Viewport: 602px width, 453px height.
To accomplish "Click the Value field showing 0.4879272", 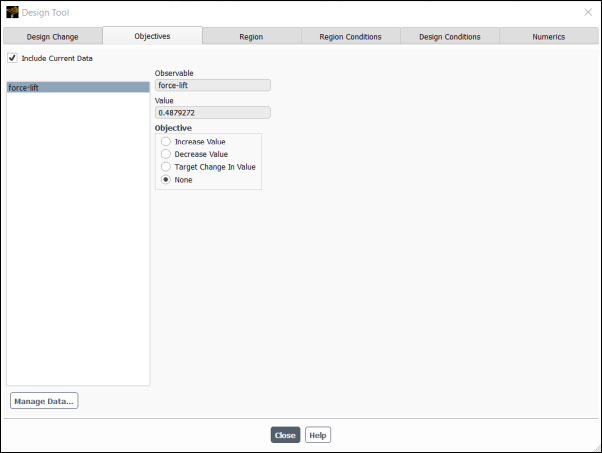I will (x=213, y=112).
